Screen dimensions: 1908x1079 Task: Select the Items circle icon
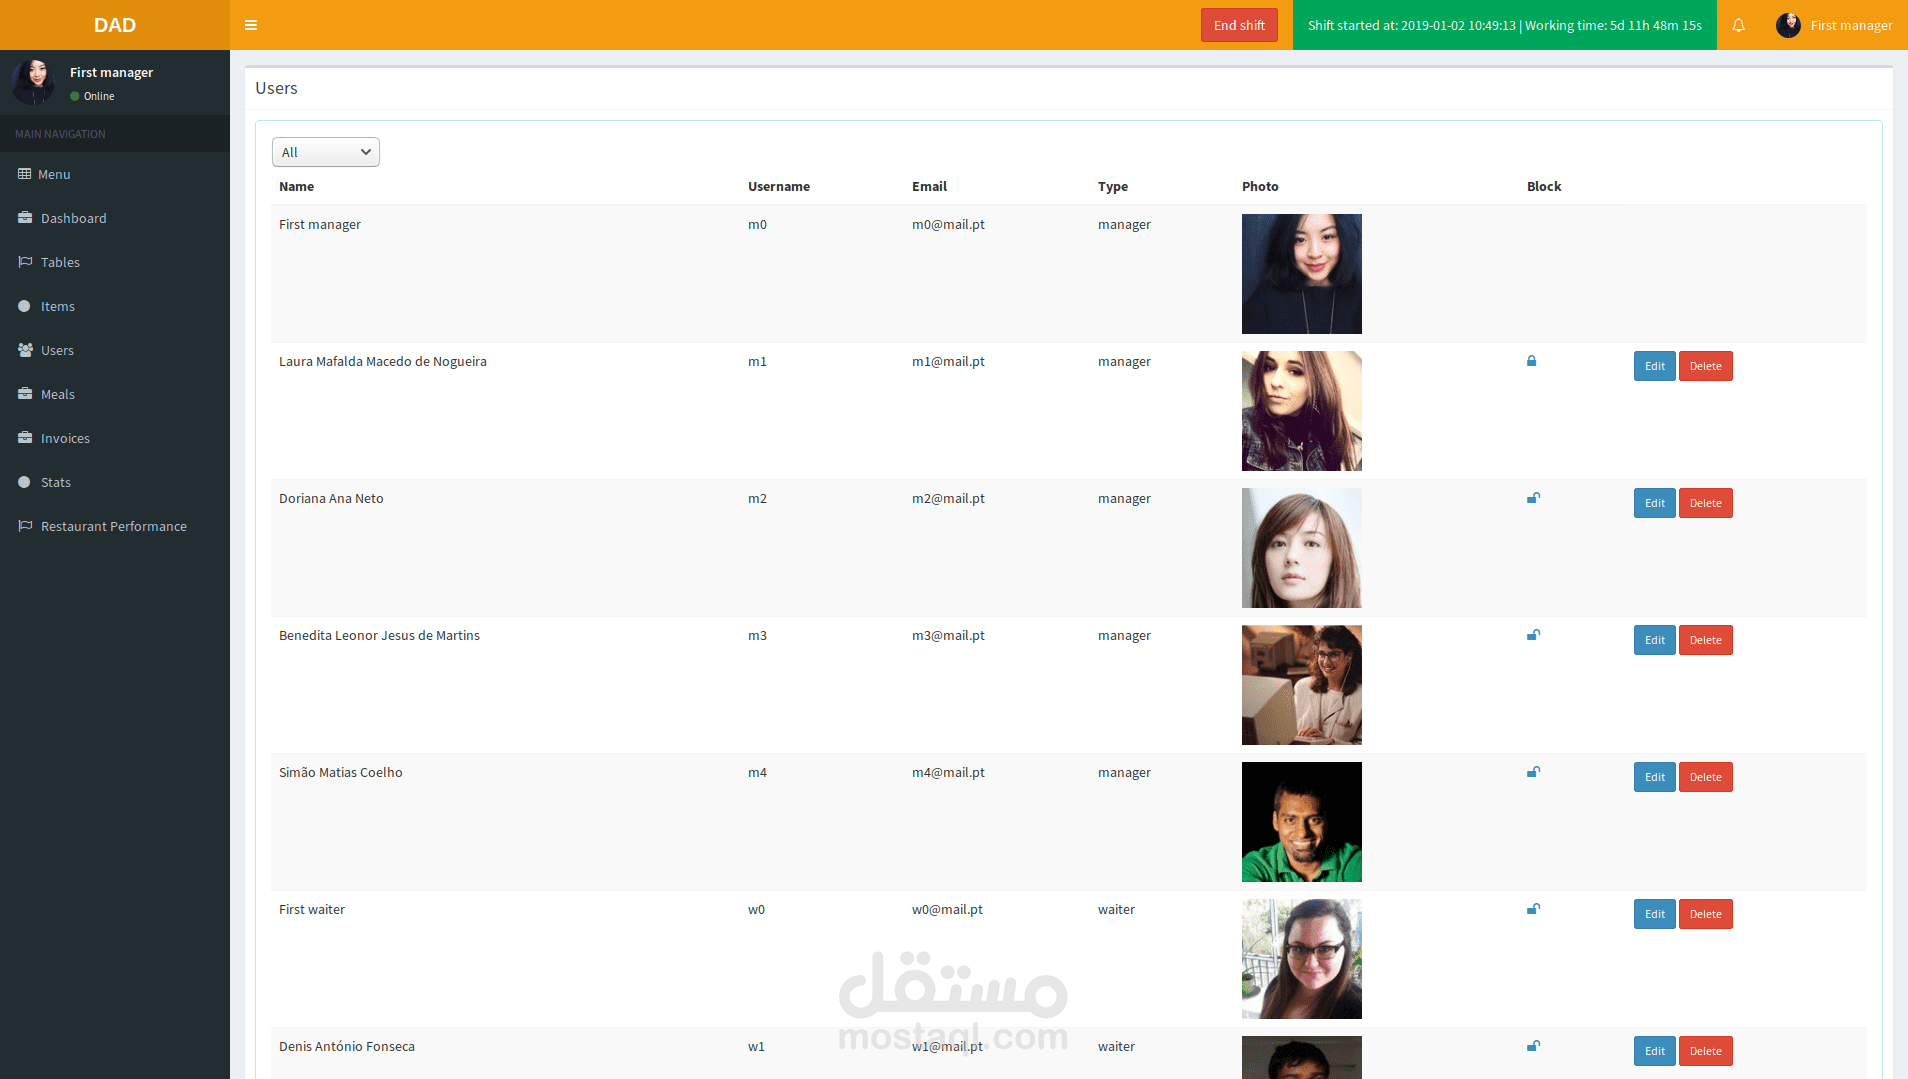click(x=24, y=306)
